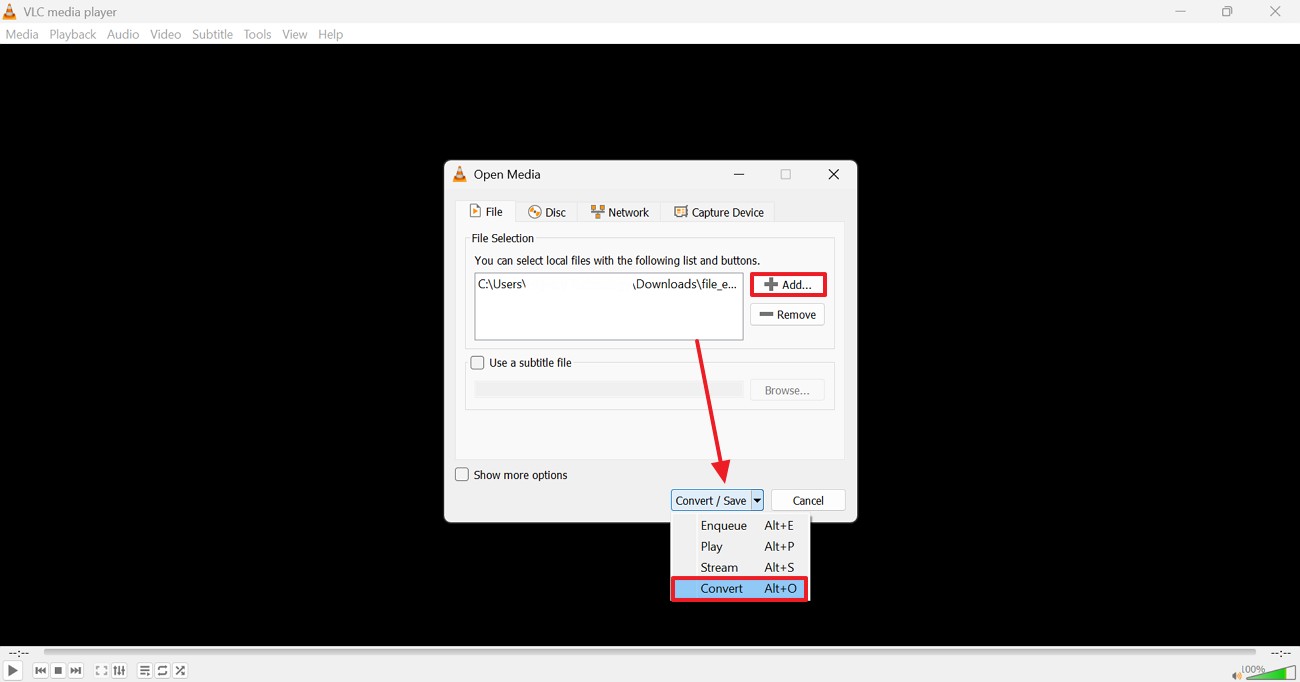Stop playback with the Stop icon

click(x=58, y=670)
